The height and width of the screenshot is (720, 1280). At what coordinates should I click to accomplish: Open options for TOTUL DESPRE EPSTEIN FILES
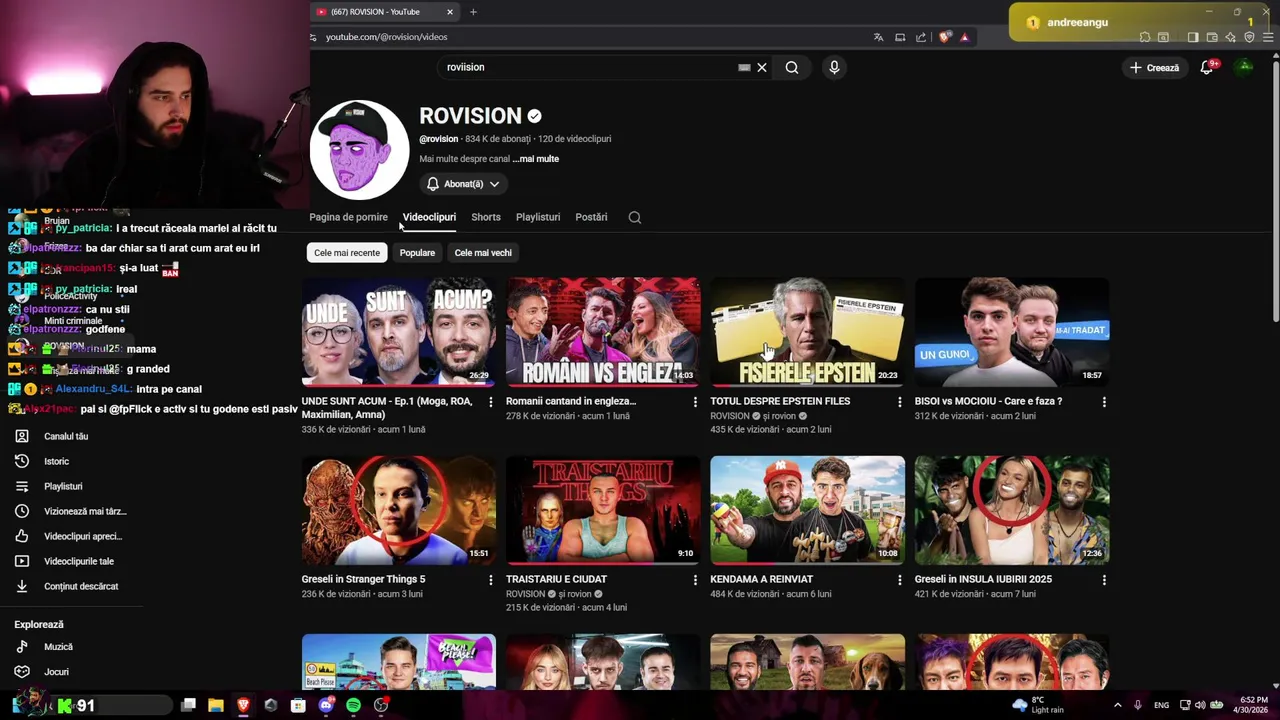click(x=899, y=401)
